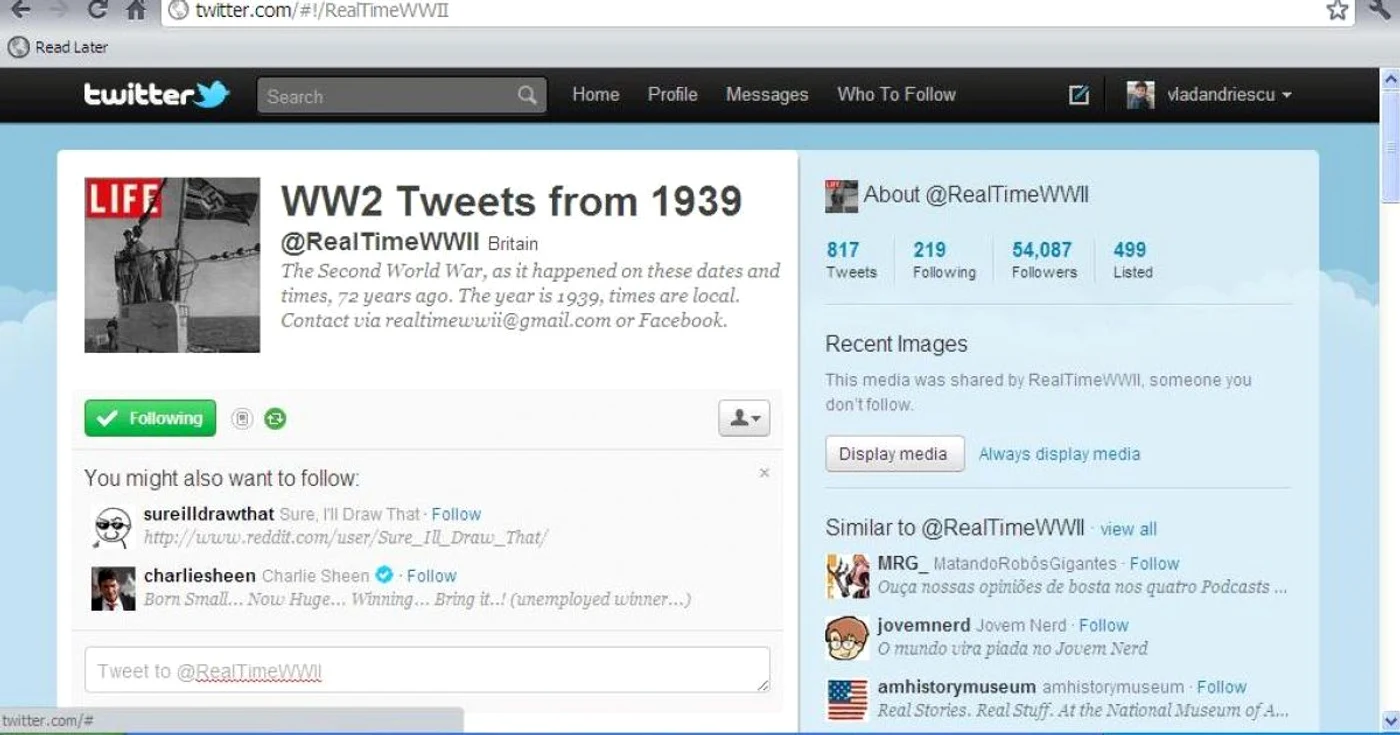Click the small About @RealTimeWWII avatar
1400x735 pixels.
(841, 196)
